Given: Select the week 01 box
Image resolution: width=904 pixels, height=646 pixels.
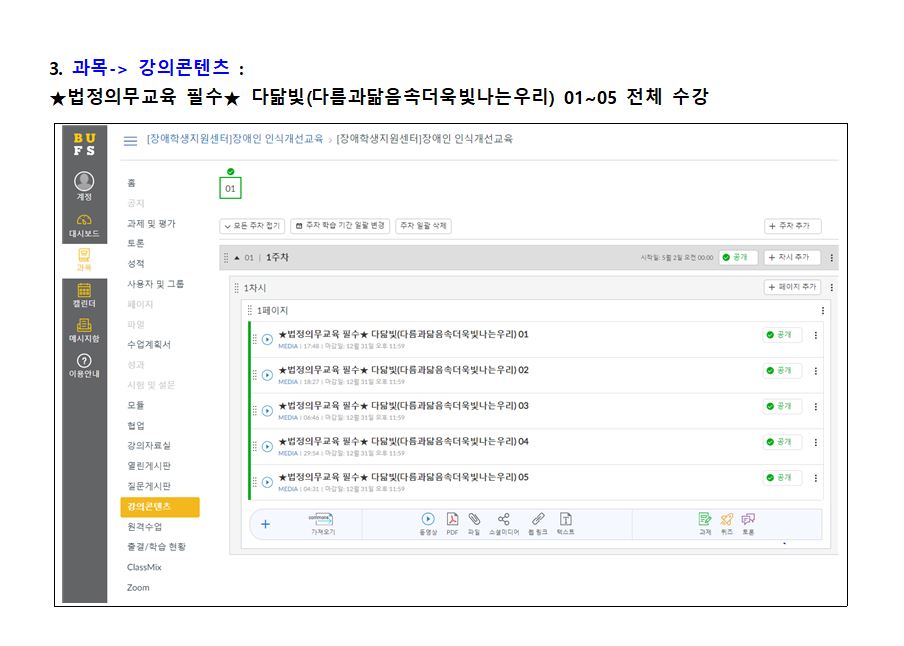Looking at the screenshot, I should coord(230,188).
